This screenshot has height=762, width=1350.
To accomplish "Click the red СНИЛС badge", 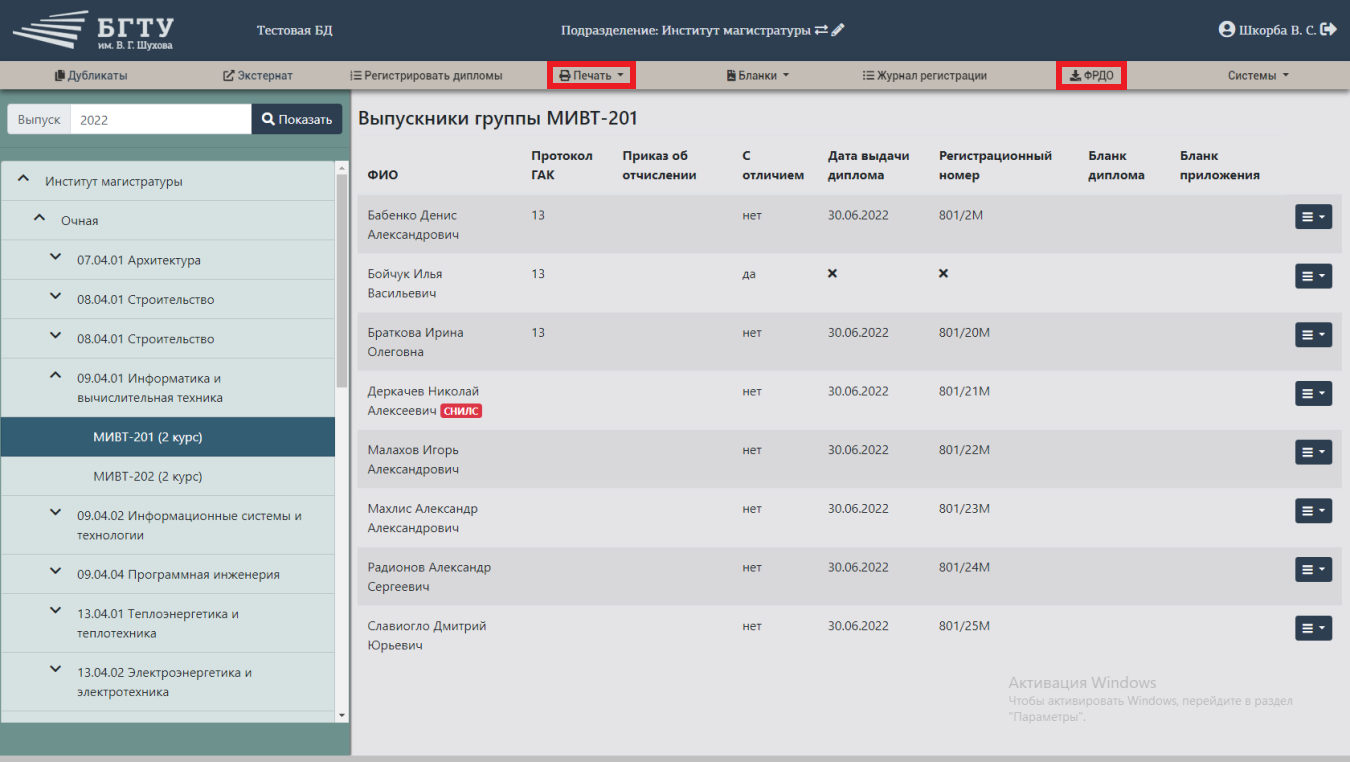I will click(x=461, y=411).
